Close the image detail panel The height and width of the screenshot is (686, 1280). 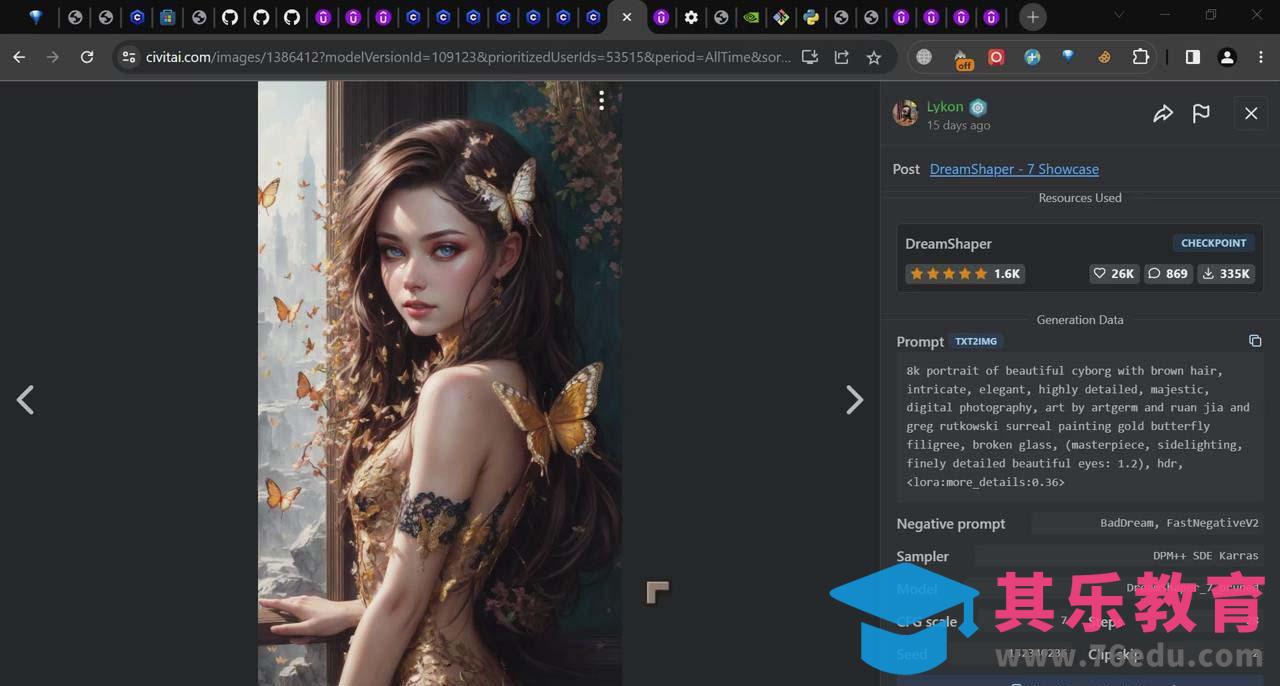click(x=1251, y=114)
